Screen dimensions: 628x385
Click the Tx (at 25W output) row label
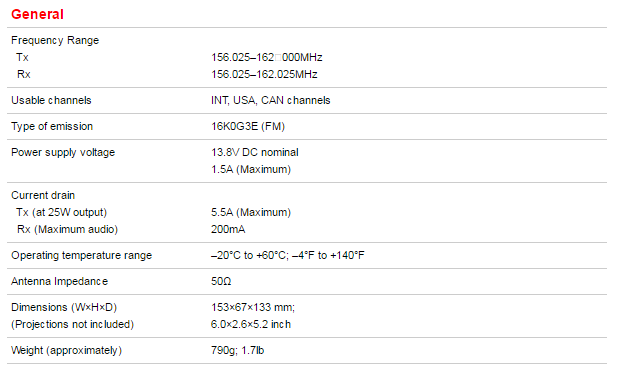pos(62,212)
